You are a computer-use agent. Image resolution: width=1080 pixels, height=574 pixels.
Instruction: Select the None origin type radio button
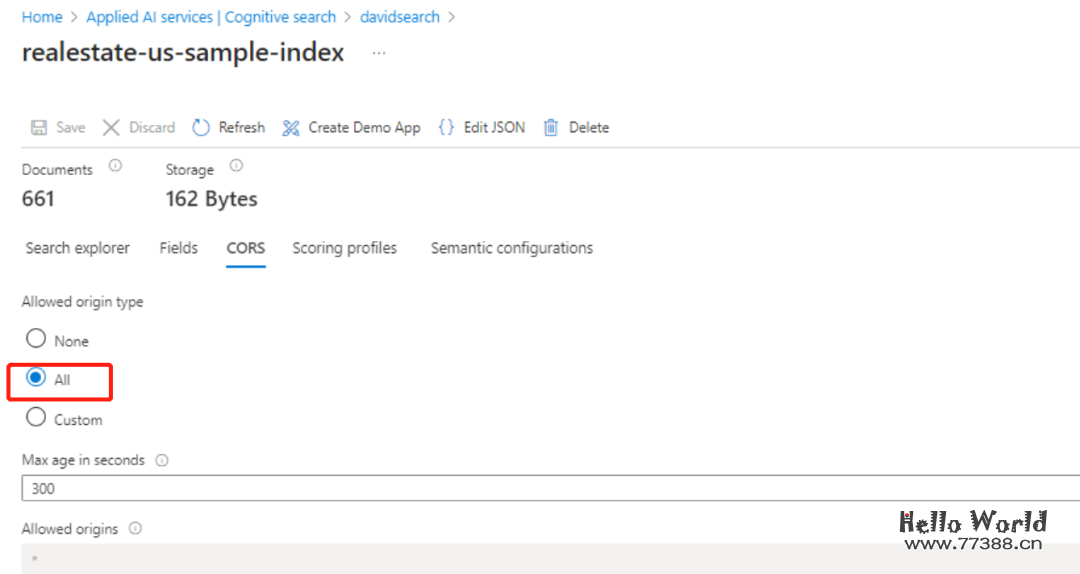pyautogui.click(x=36, y=339)
